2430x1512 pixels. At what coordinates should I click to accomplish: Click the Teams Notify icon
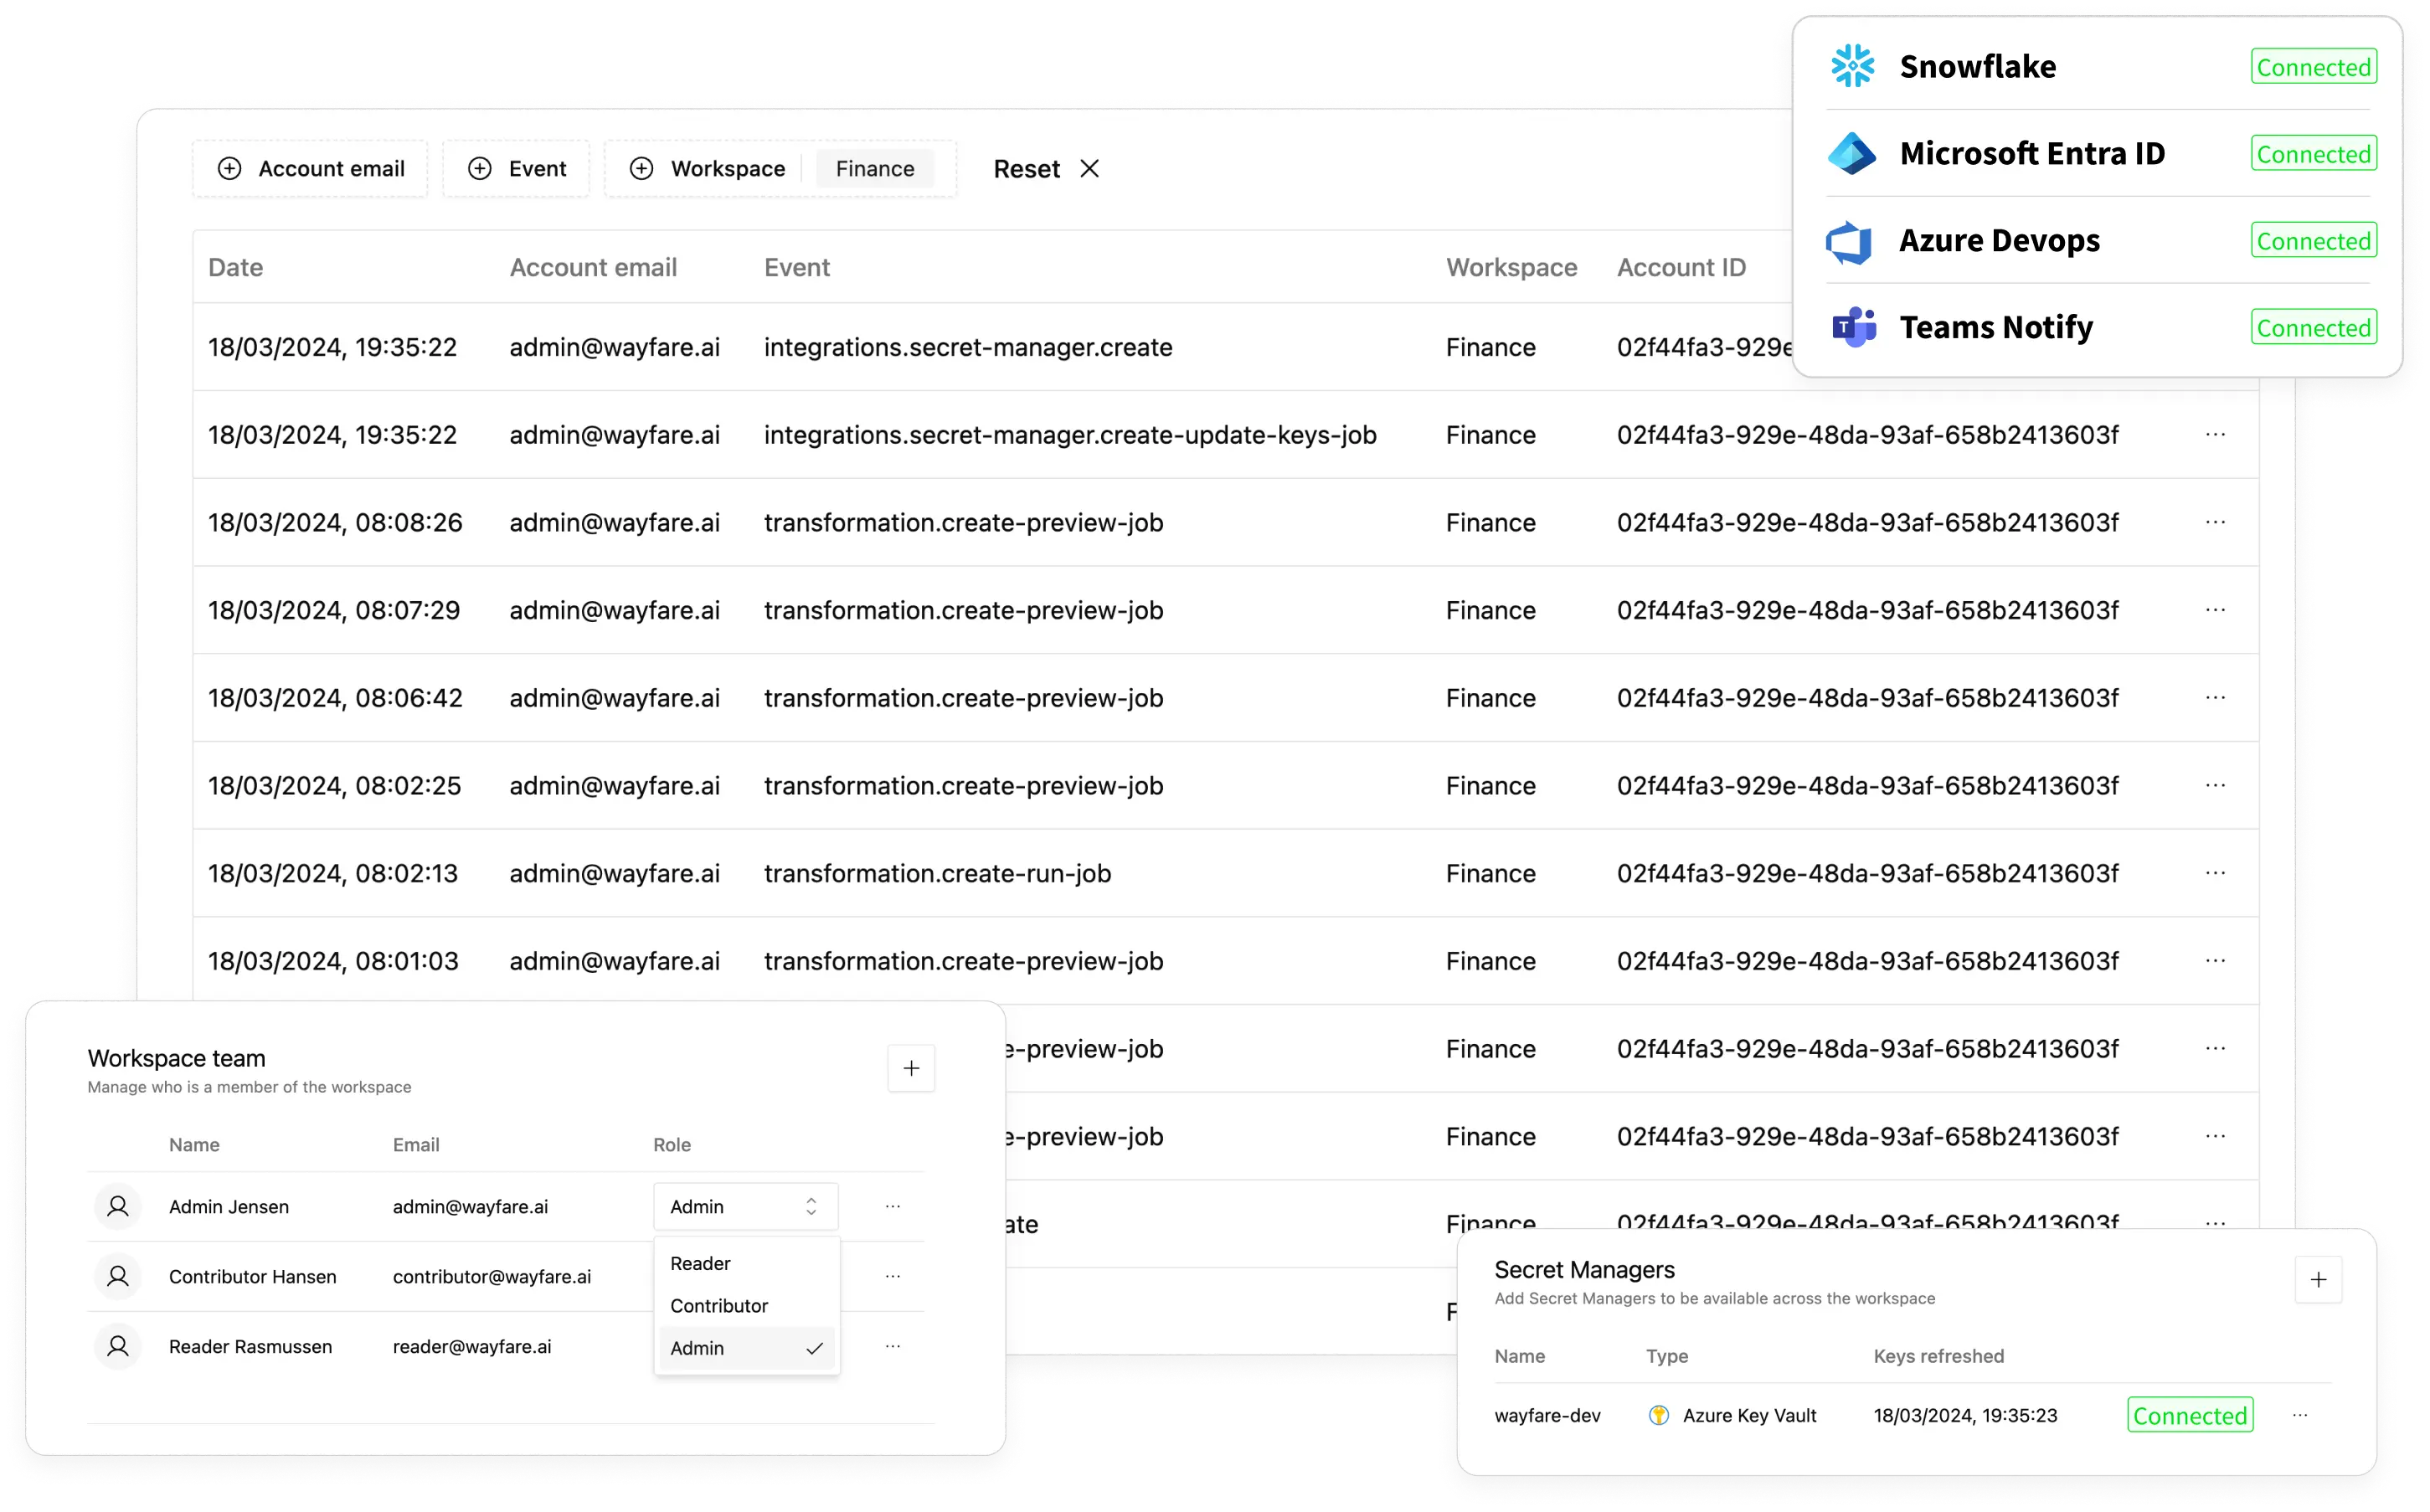[1851, 326]
